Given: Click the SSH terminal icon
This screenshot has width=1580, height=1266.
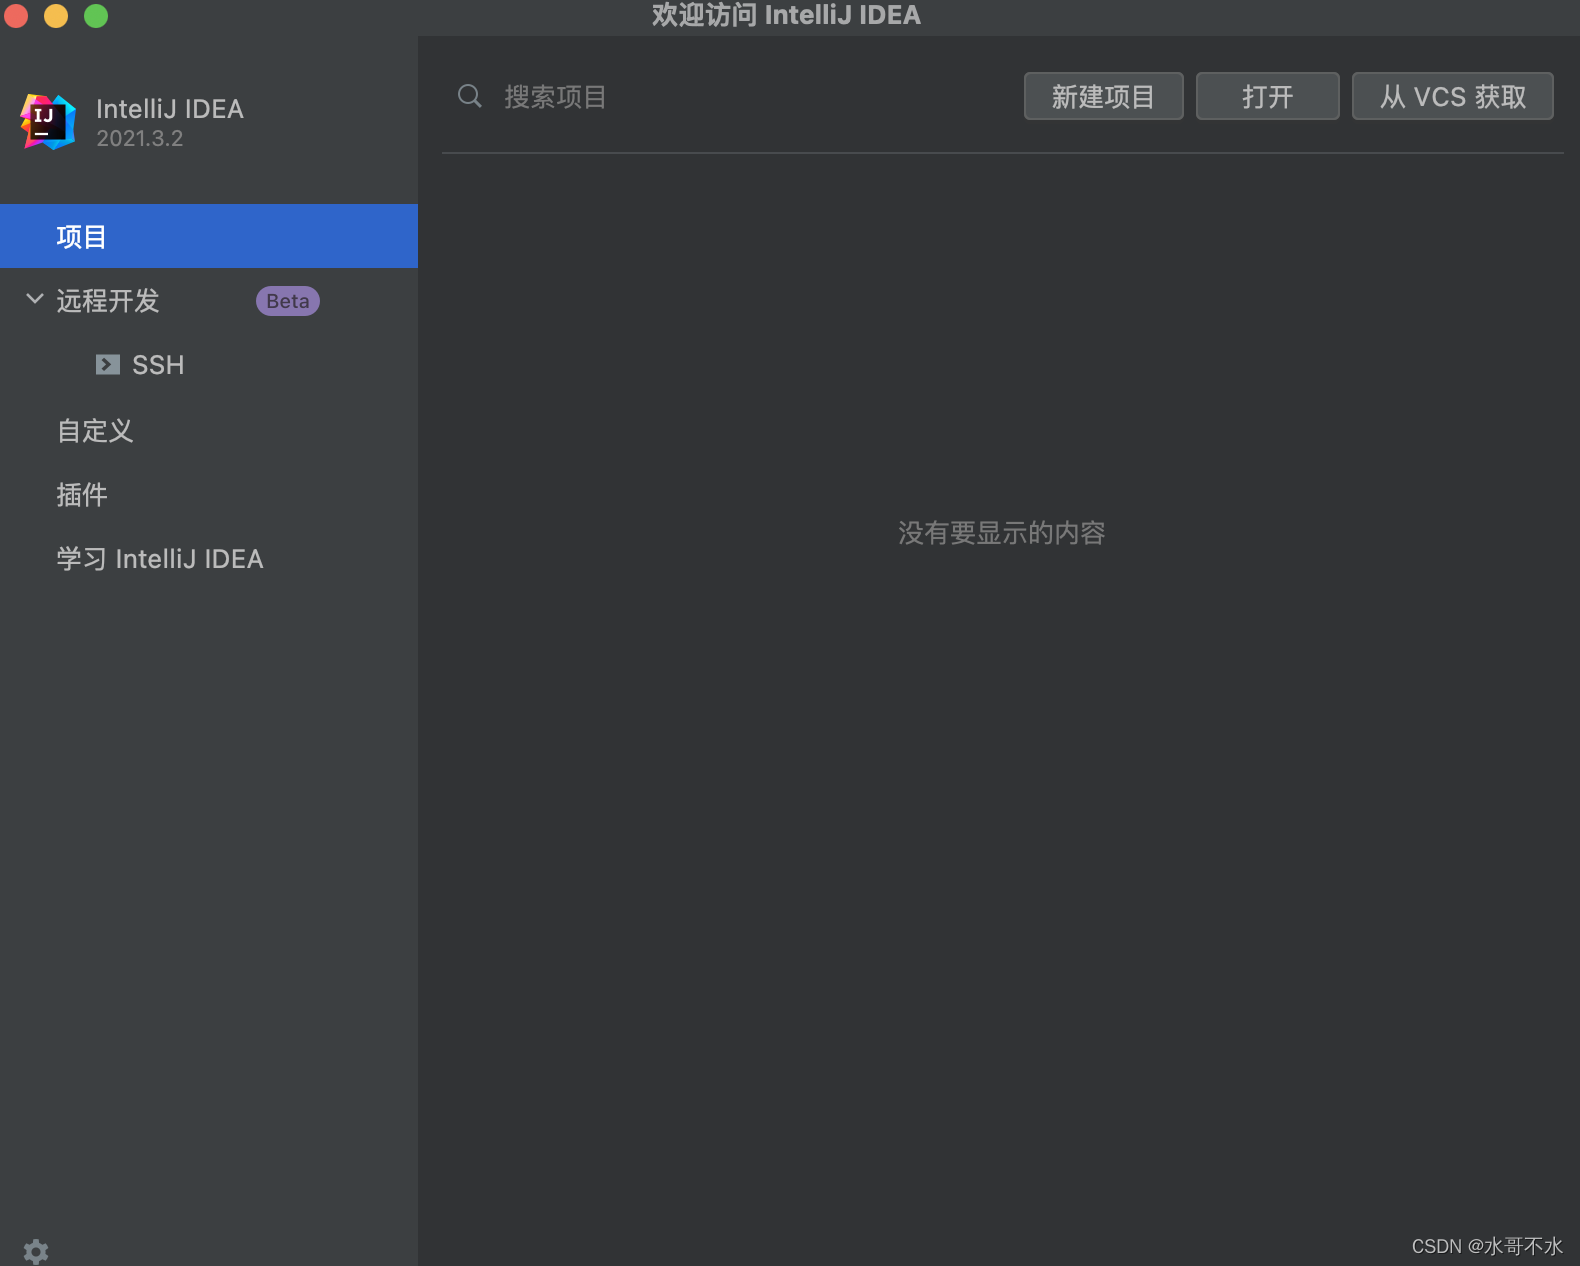Looking at the screenshot, I should (108, 365).
